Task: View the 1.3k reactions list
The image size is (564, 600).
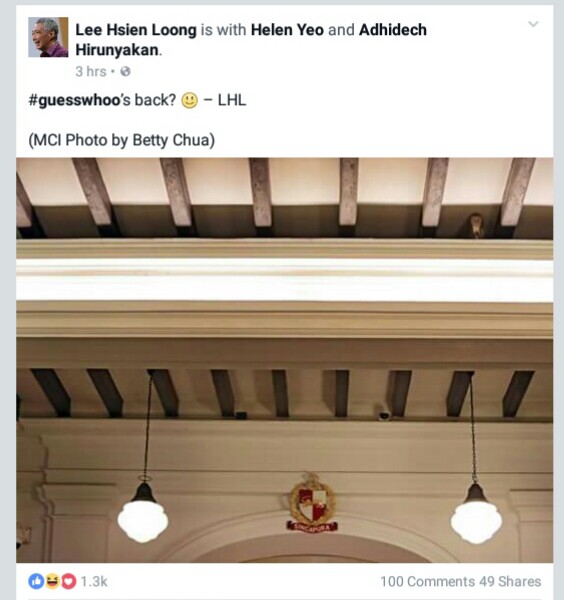Action: [94, 582]
